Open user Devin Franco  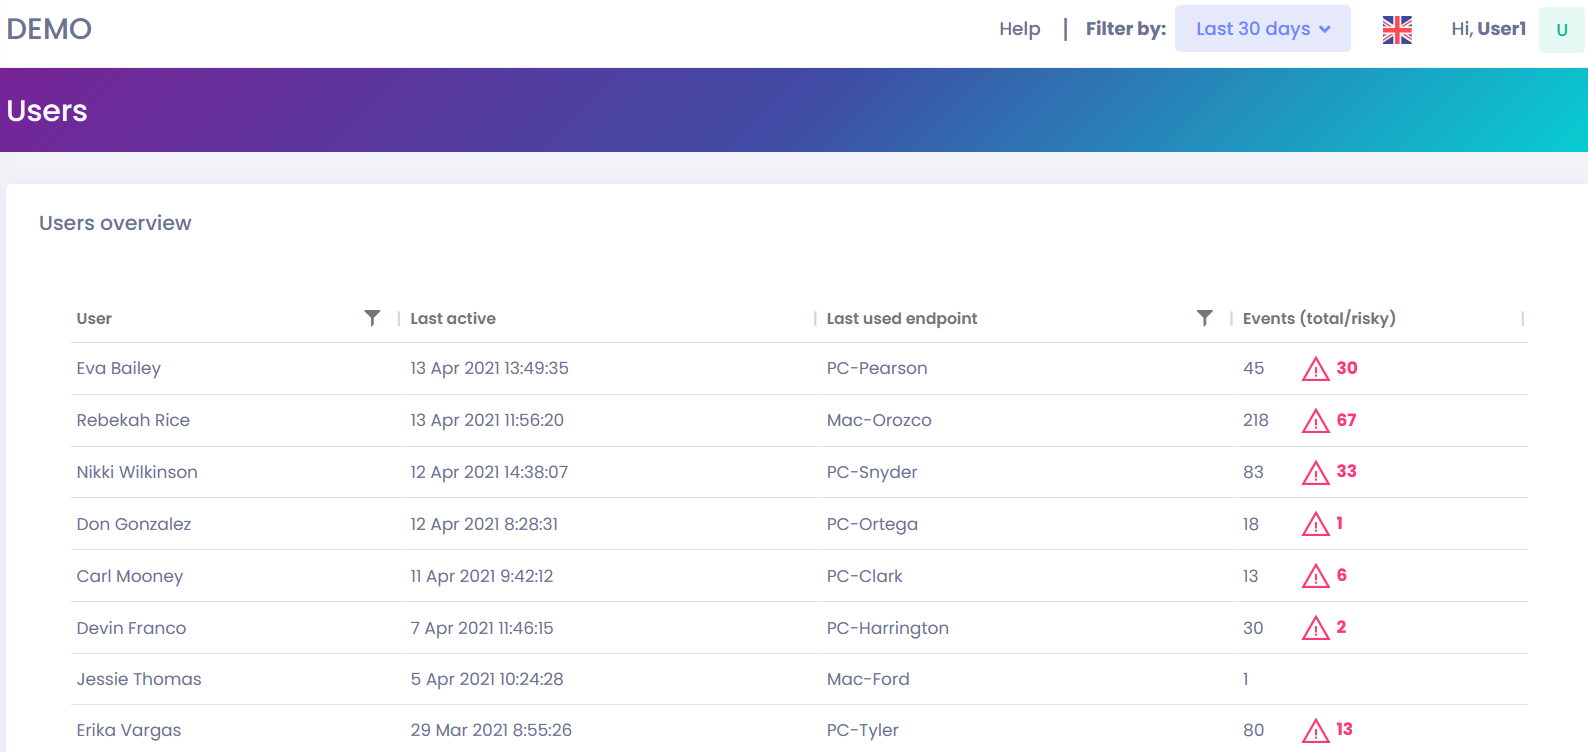coord(131,628)
